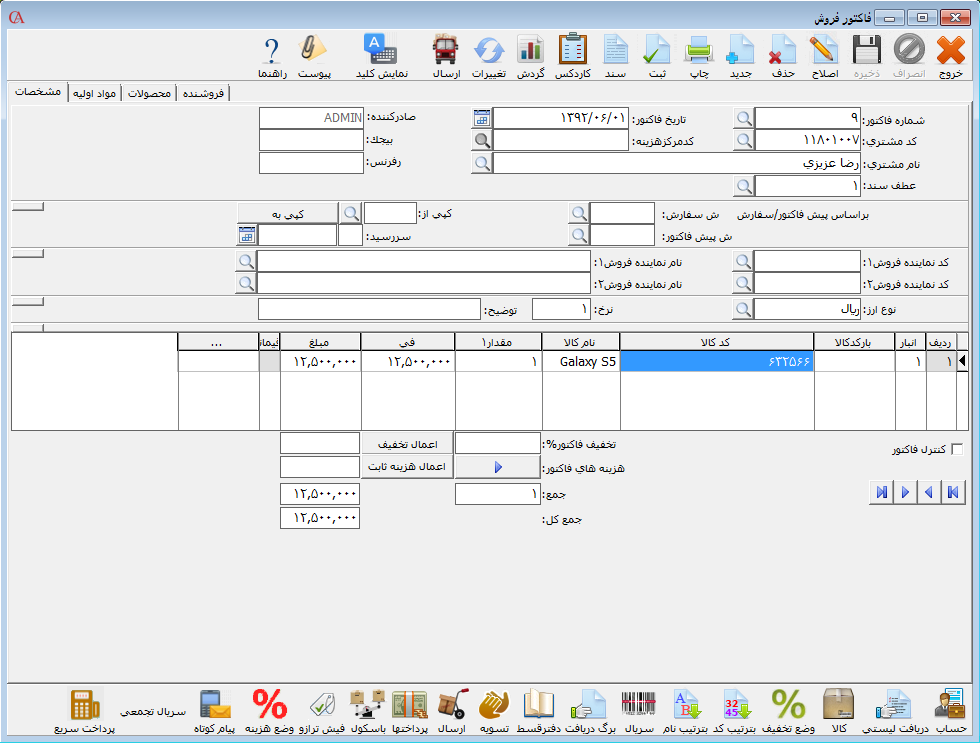
Task: Enable the Invoice control (کنترل فاکتور) checkbox
Action: pyautogui.click(x=957, y=450)
